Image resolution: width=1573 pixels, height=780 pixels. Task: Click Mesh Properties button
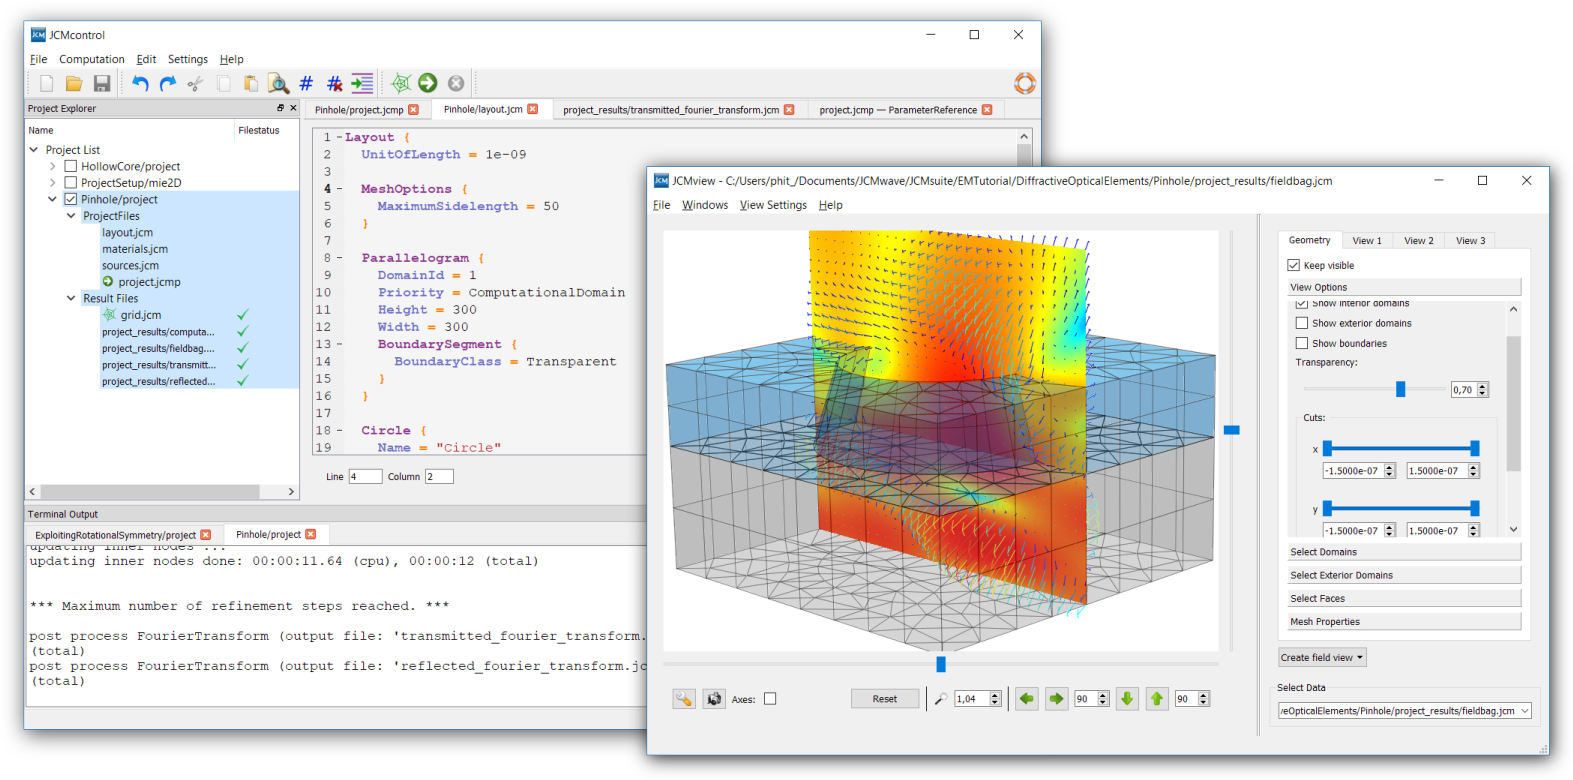click(1403, 622)
